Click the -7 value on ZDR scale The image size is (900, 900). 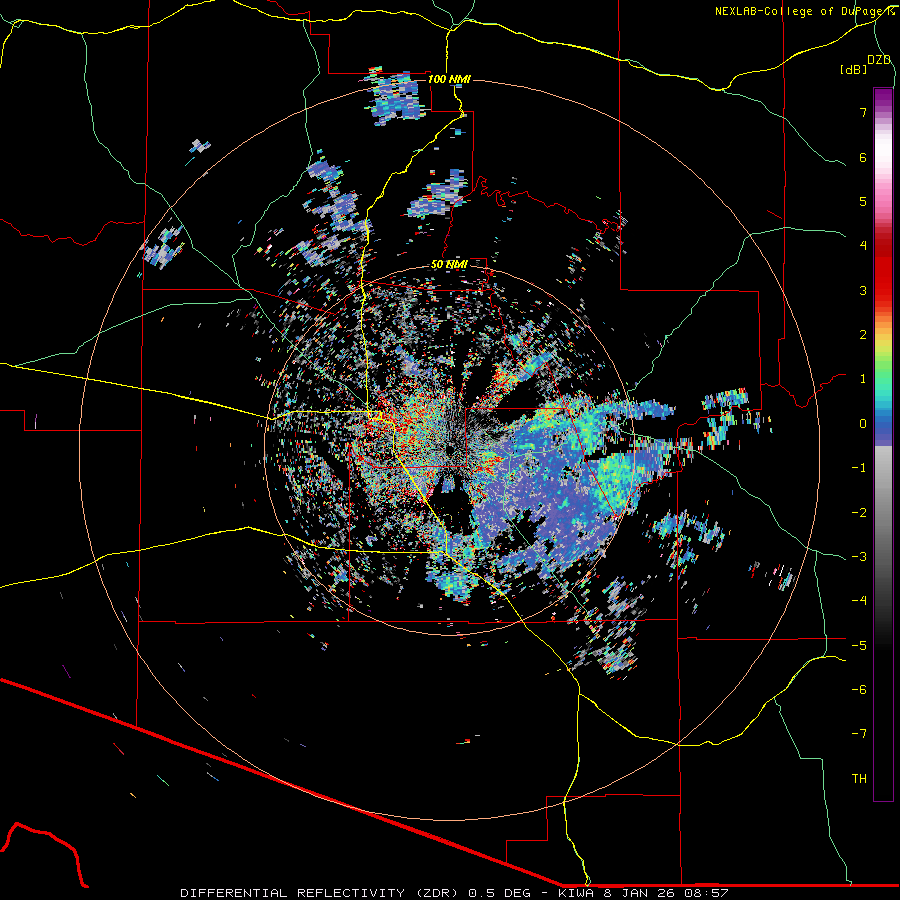click(859, 734)
